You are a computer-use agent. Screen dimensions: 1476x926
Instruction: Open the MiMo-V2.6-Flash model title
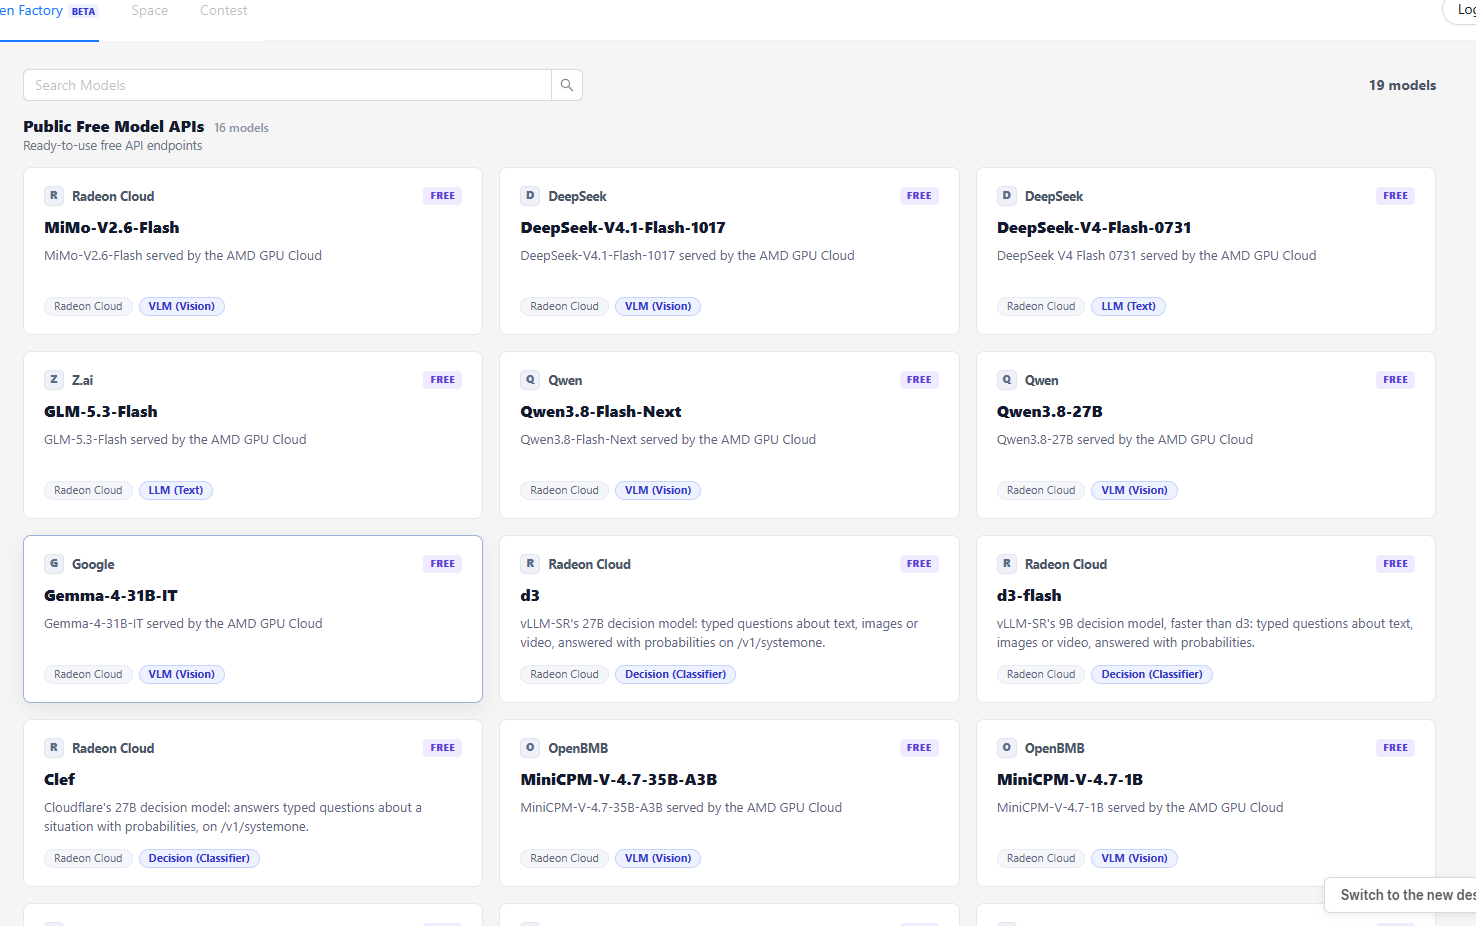coord(112,228)
